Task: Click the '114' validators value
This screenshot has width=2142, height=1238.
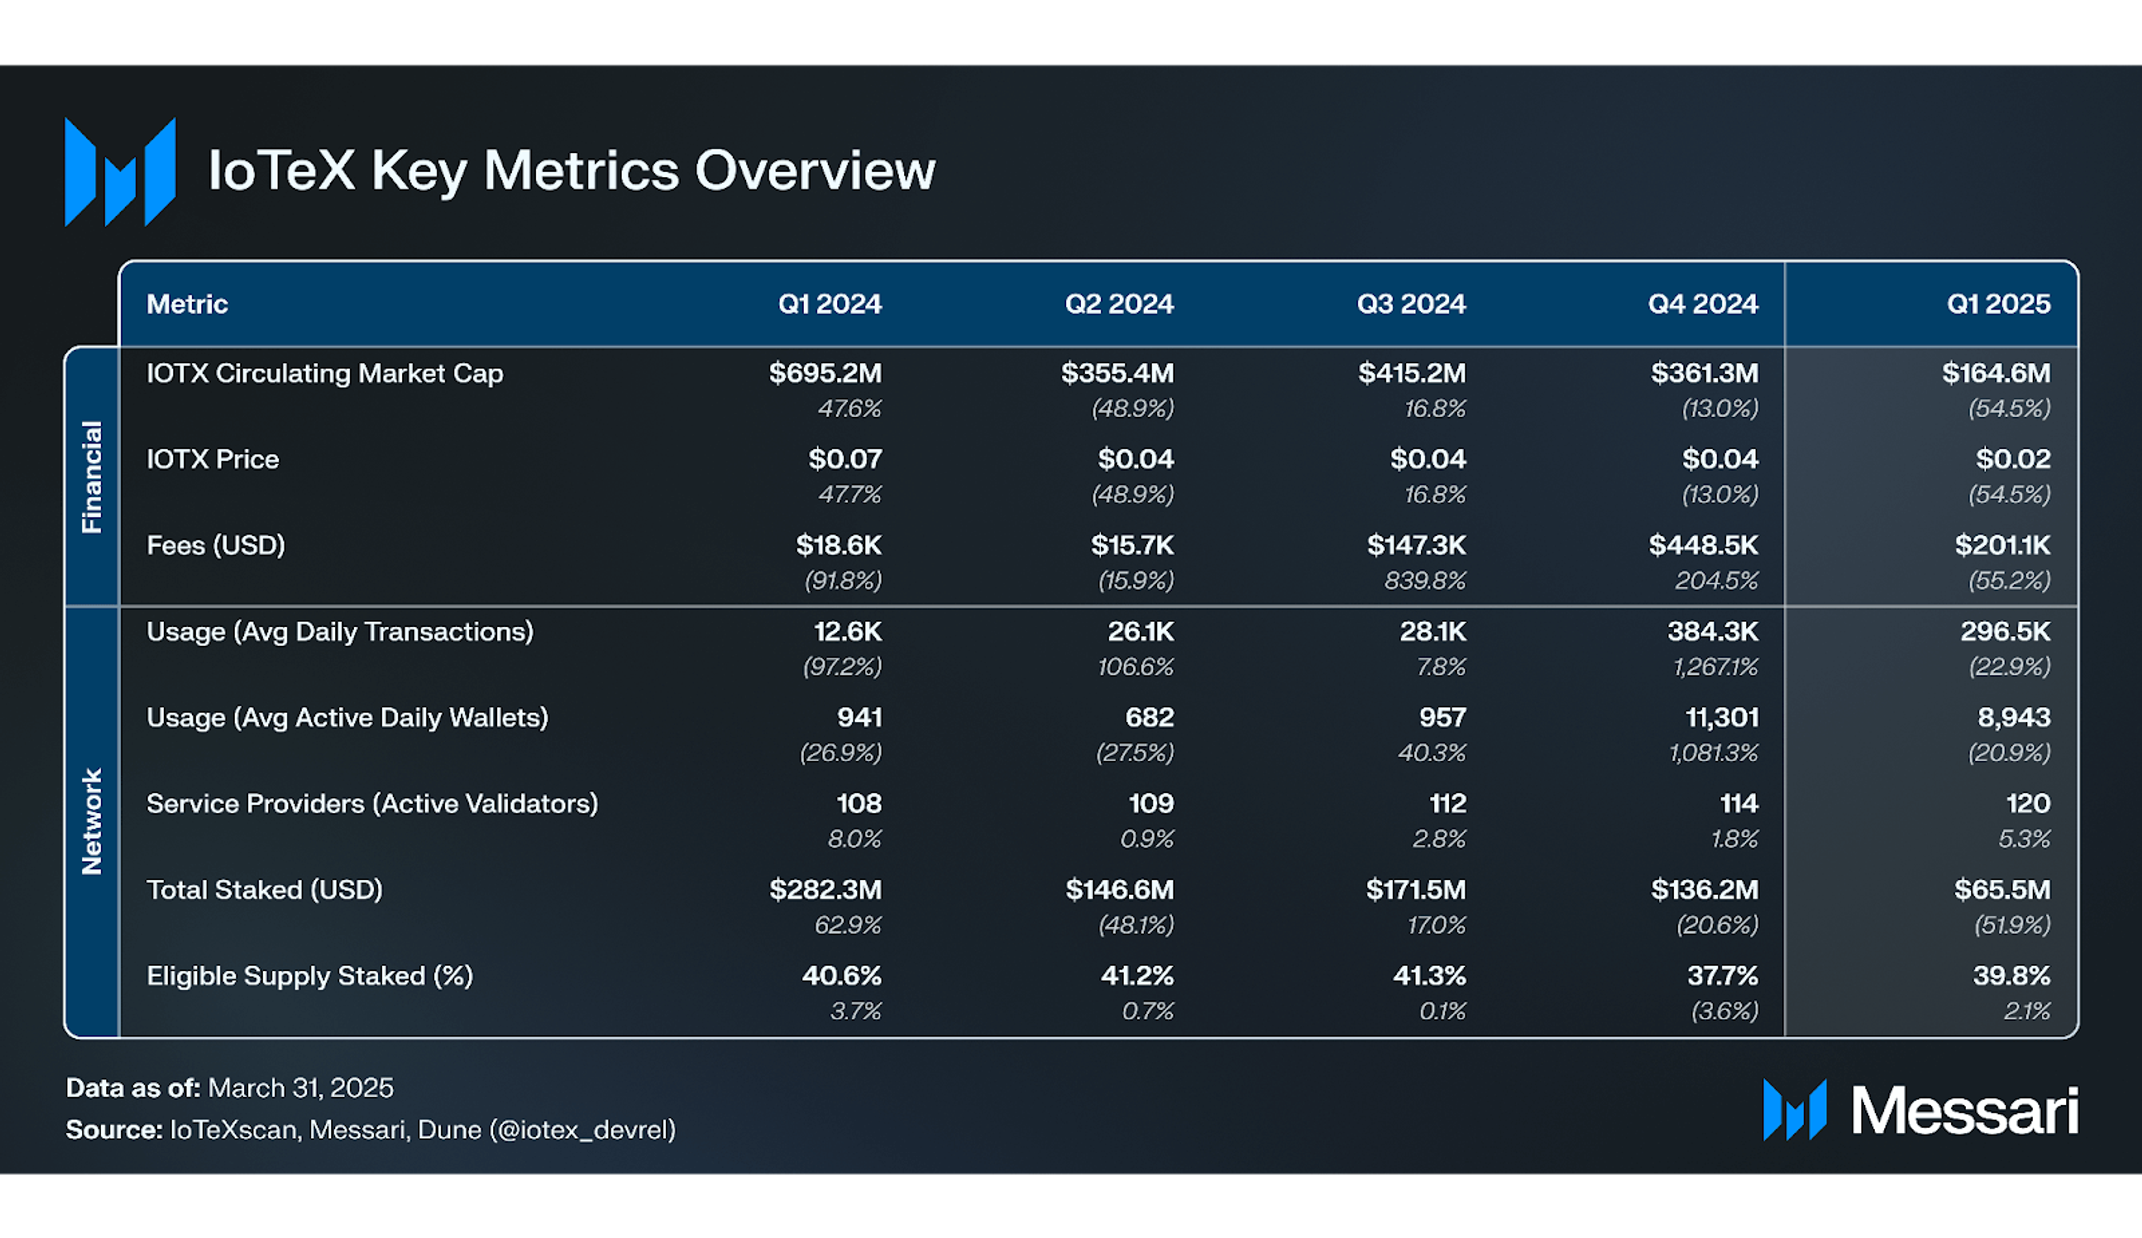Action: pos(1739,804)
